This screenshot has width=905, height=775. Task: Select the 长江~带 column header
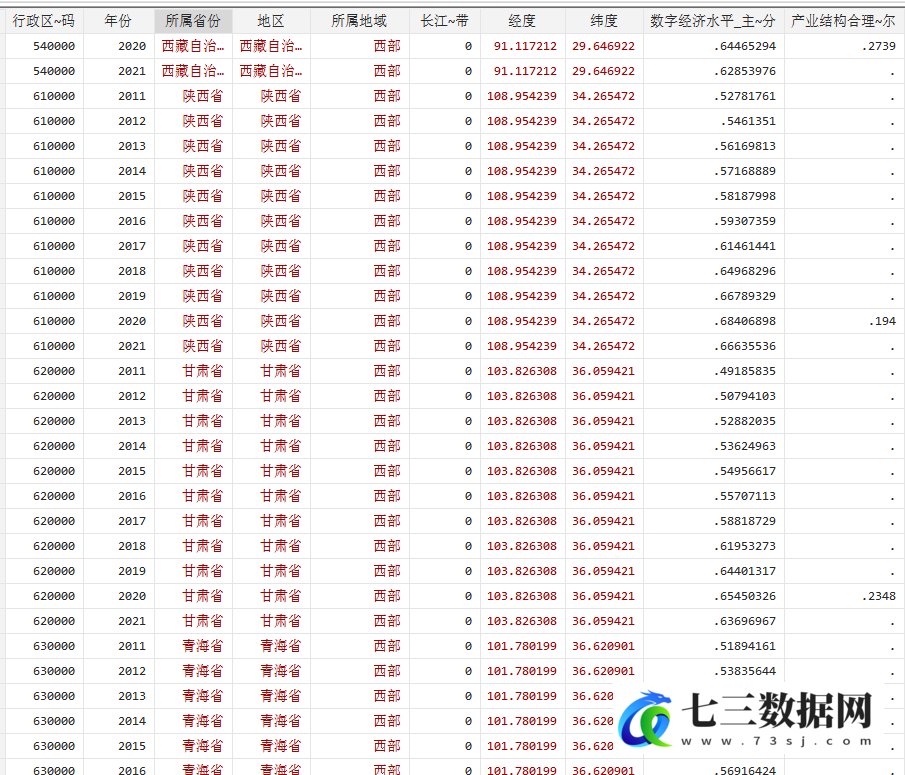444,21
